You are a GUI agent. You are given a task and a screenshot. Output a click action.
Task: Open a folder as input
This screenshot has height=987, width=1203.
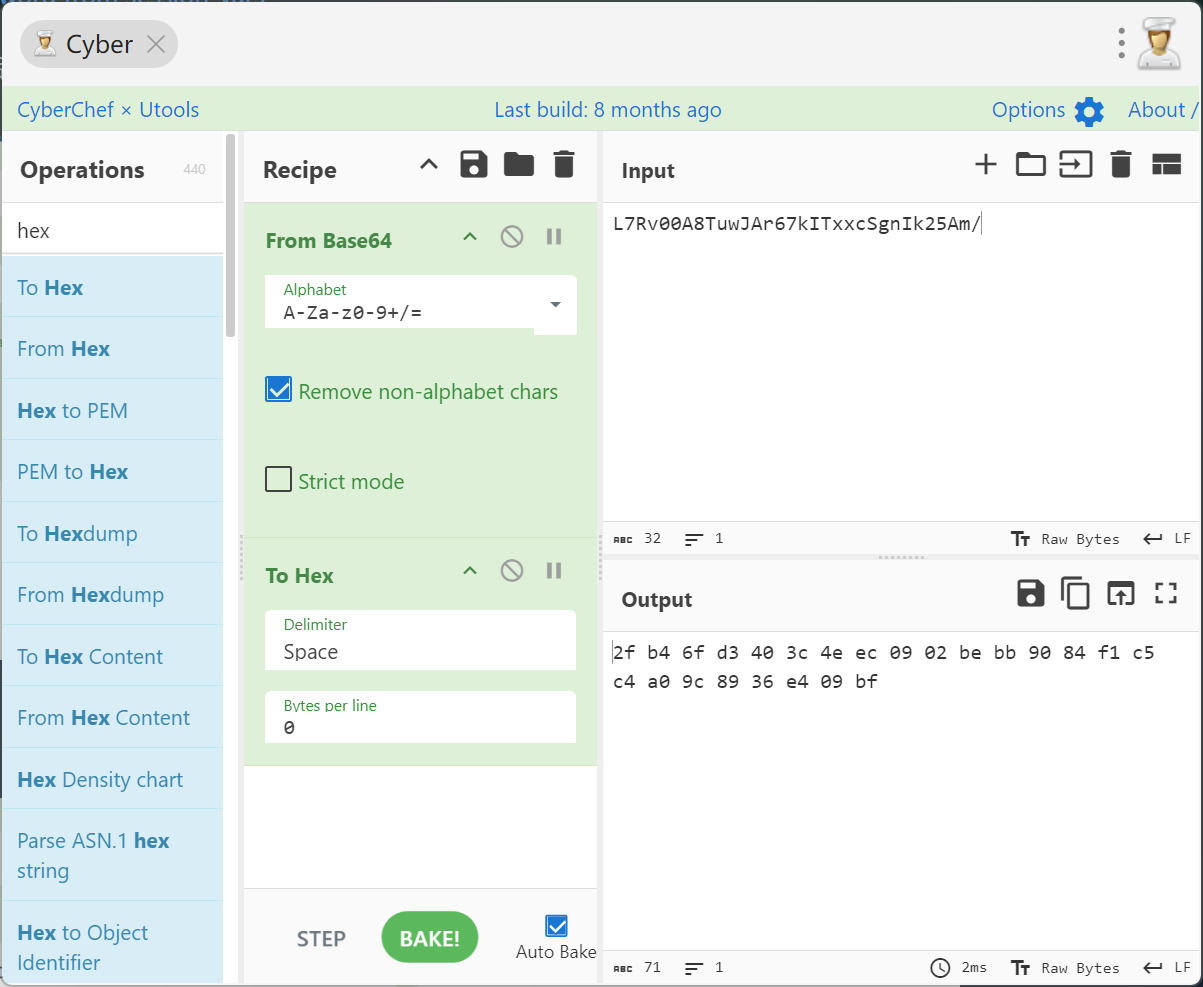click(x=1031, y=165)
